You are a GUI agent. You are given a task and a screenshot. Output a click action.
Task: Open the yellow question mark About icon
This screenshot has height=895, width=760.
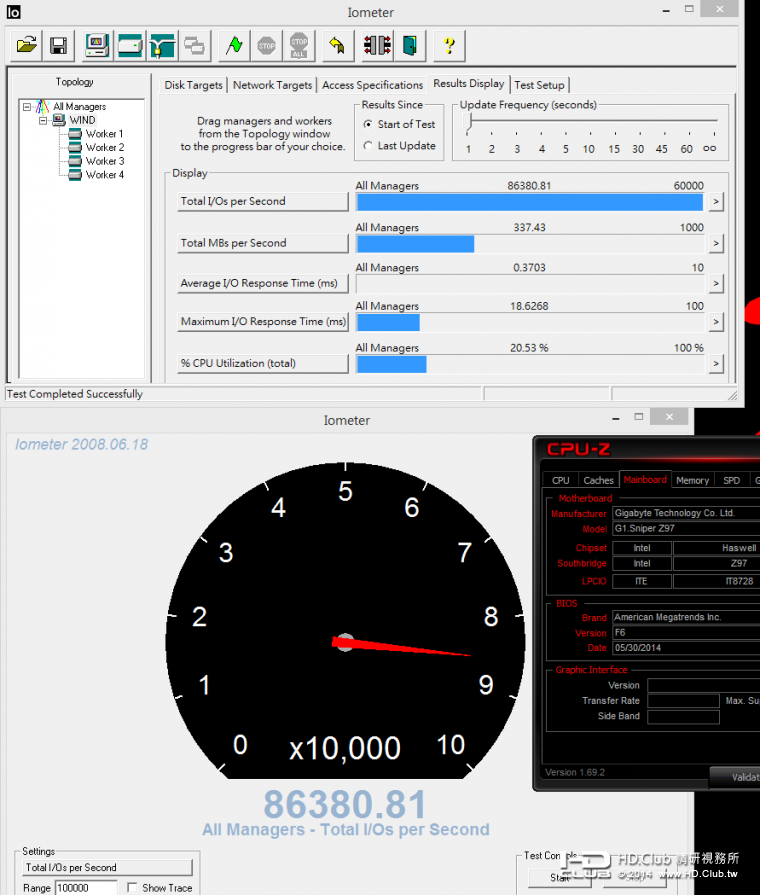(449, 45)
